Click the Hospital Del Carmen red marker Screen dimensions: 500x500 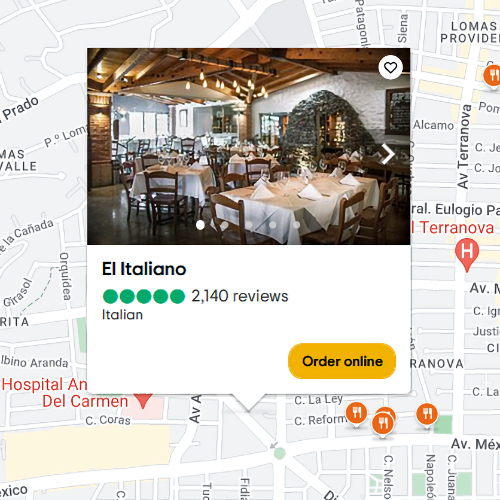click(143, 401)
